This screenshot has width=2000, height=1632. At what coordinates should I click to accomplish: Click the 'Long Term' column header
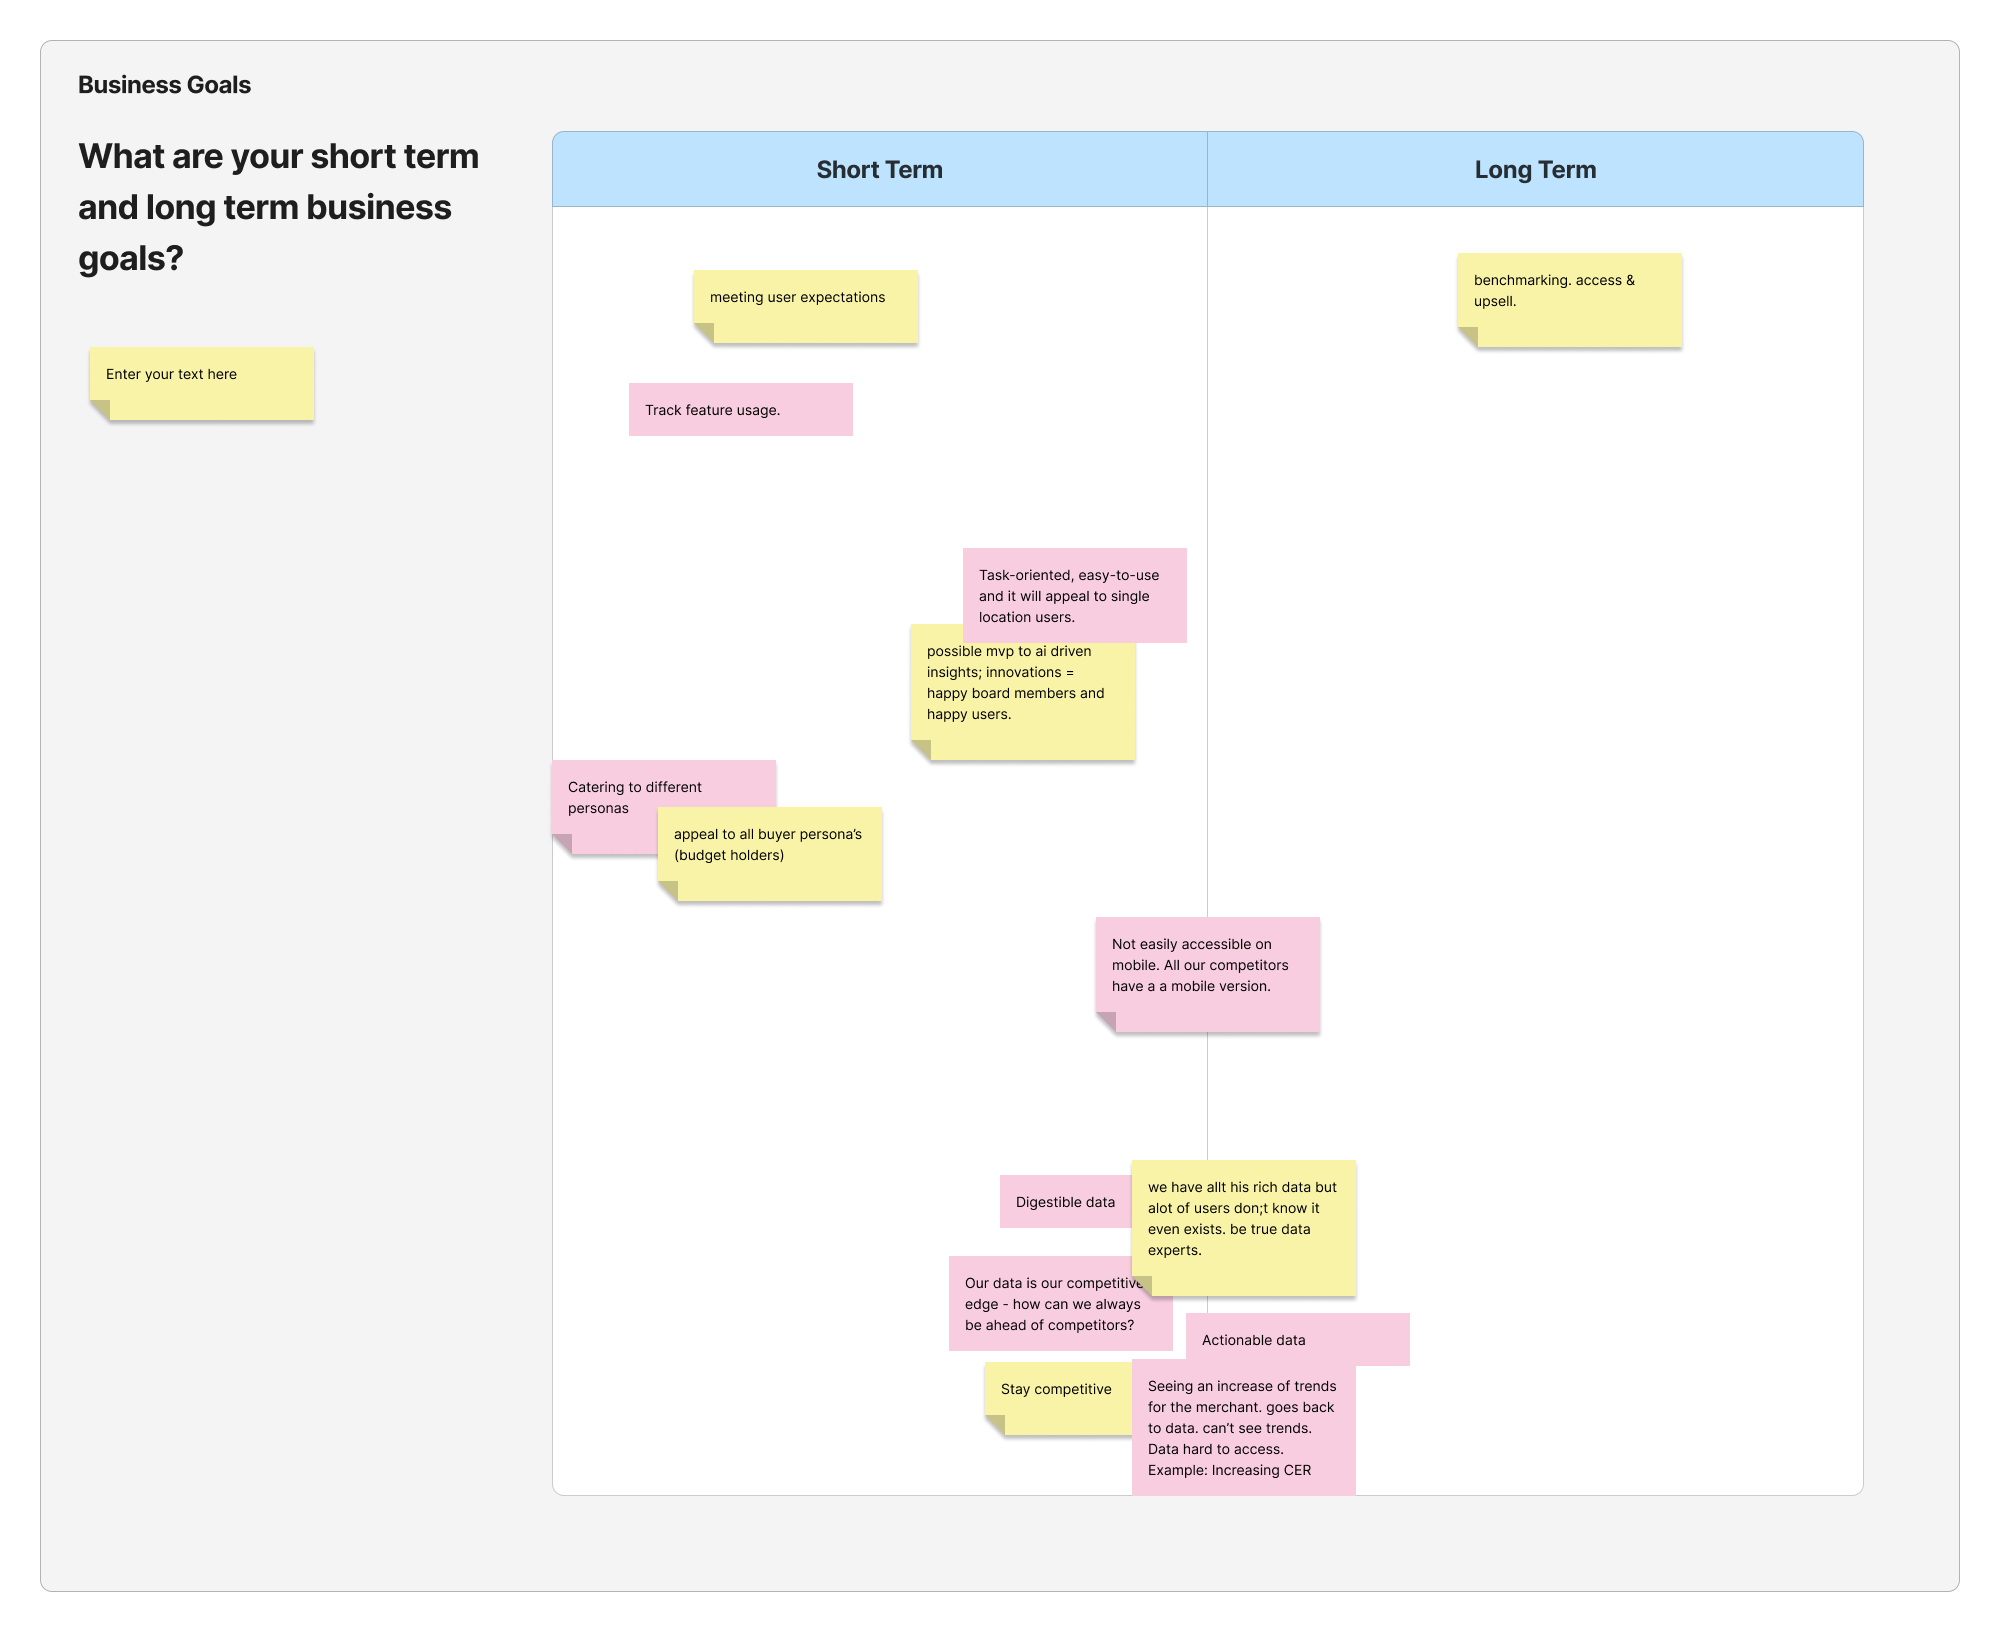click(1535, 170)
